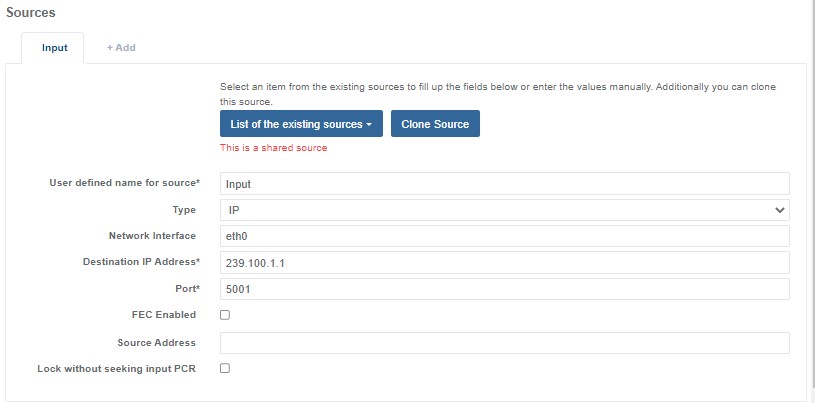Click the Network Interface field containing eth0
815x403 pixels.
[x=504, y=236]
